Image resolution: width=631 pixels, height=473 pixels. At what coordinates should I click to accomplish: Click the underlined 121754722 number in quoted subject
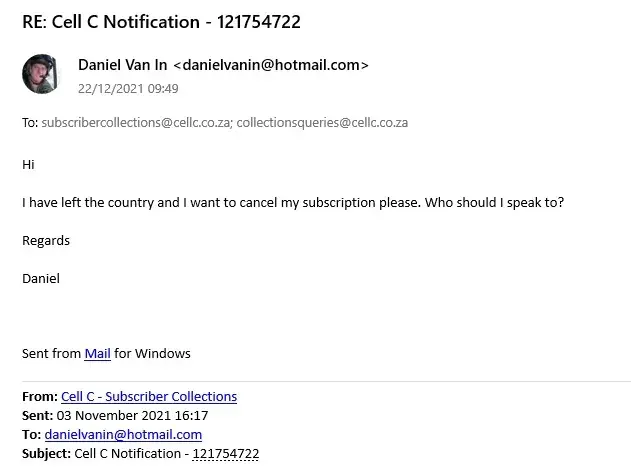point(226,454)
